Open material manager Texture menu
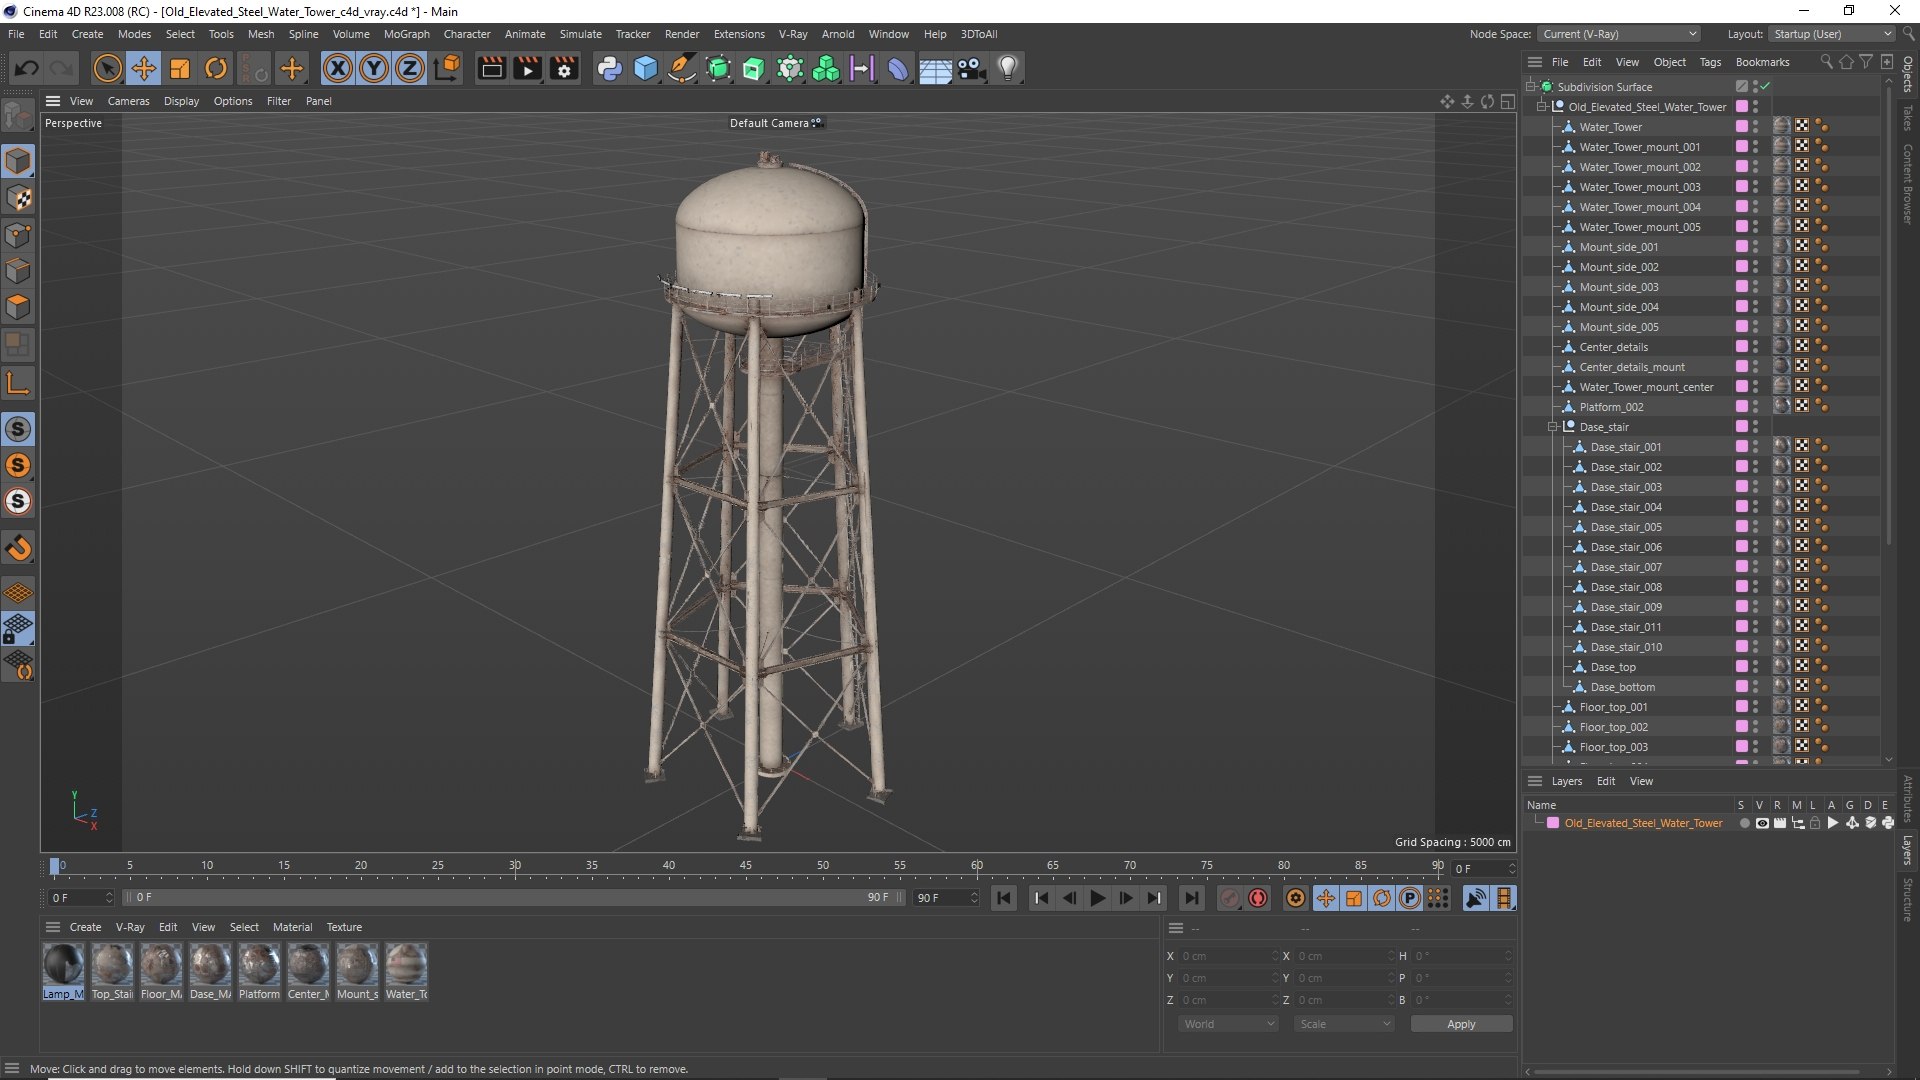This screenshot has height=1080, width=1920. pyautogui.click(x=344, y=927)
